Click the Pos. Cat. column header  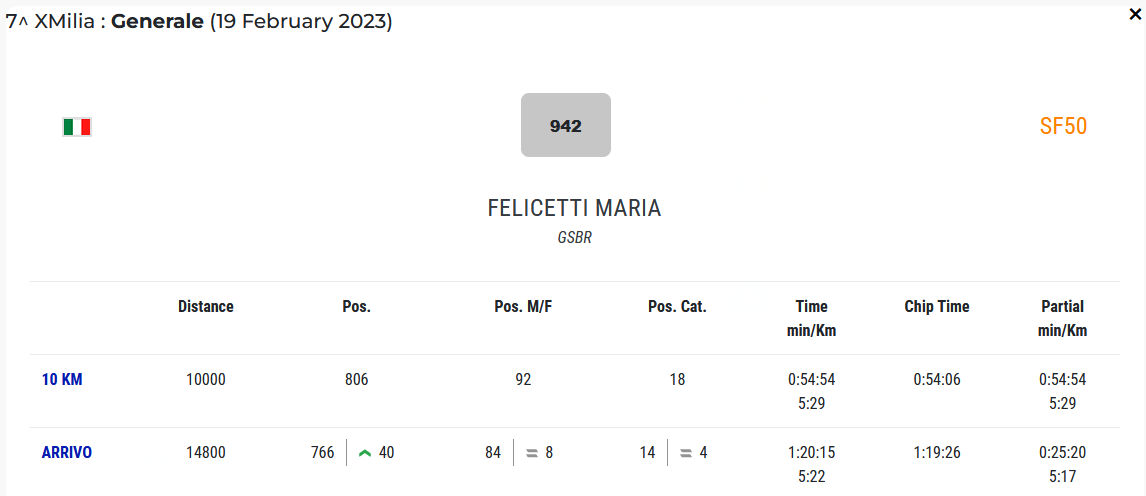(x=677, y=307)
